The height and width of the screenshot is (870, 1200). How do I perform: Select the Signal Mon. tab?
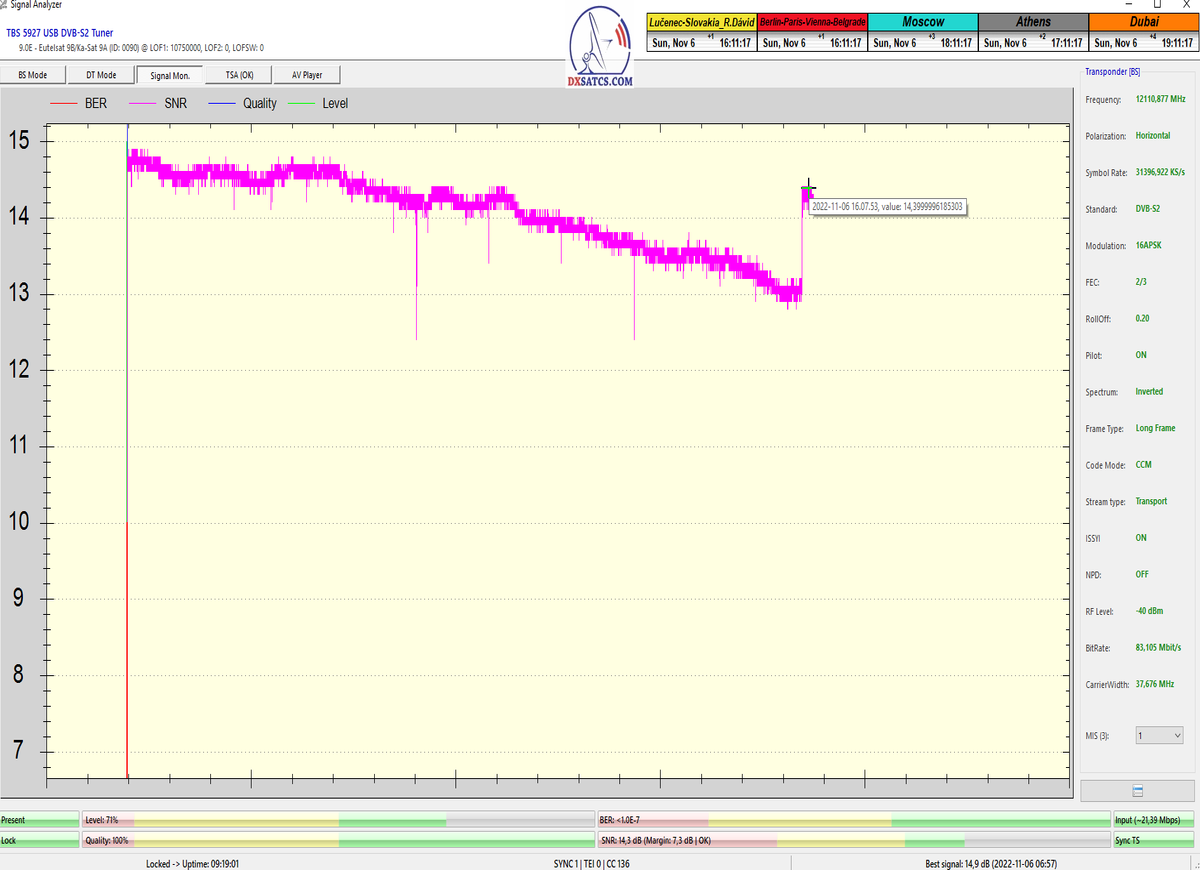click(x=170, y=75)
